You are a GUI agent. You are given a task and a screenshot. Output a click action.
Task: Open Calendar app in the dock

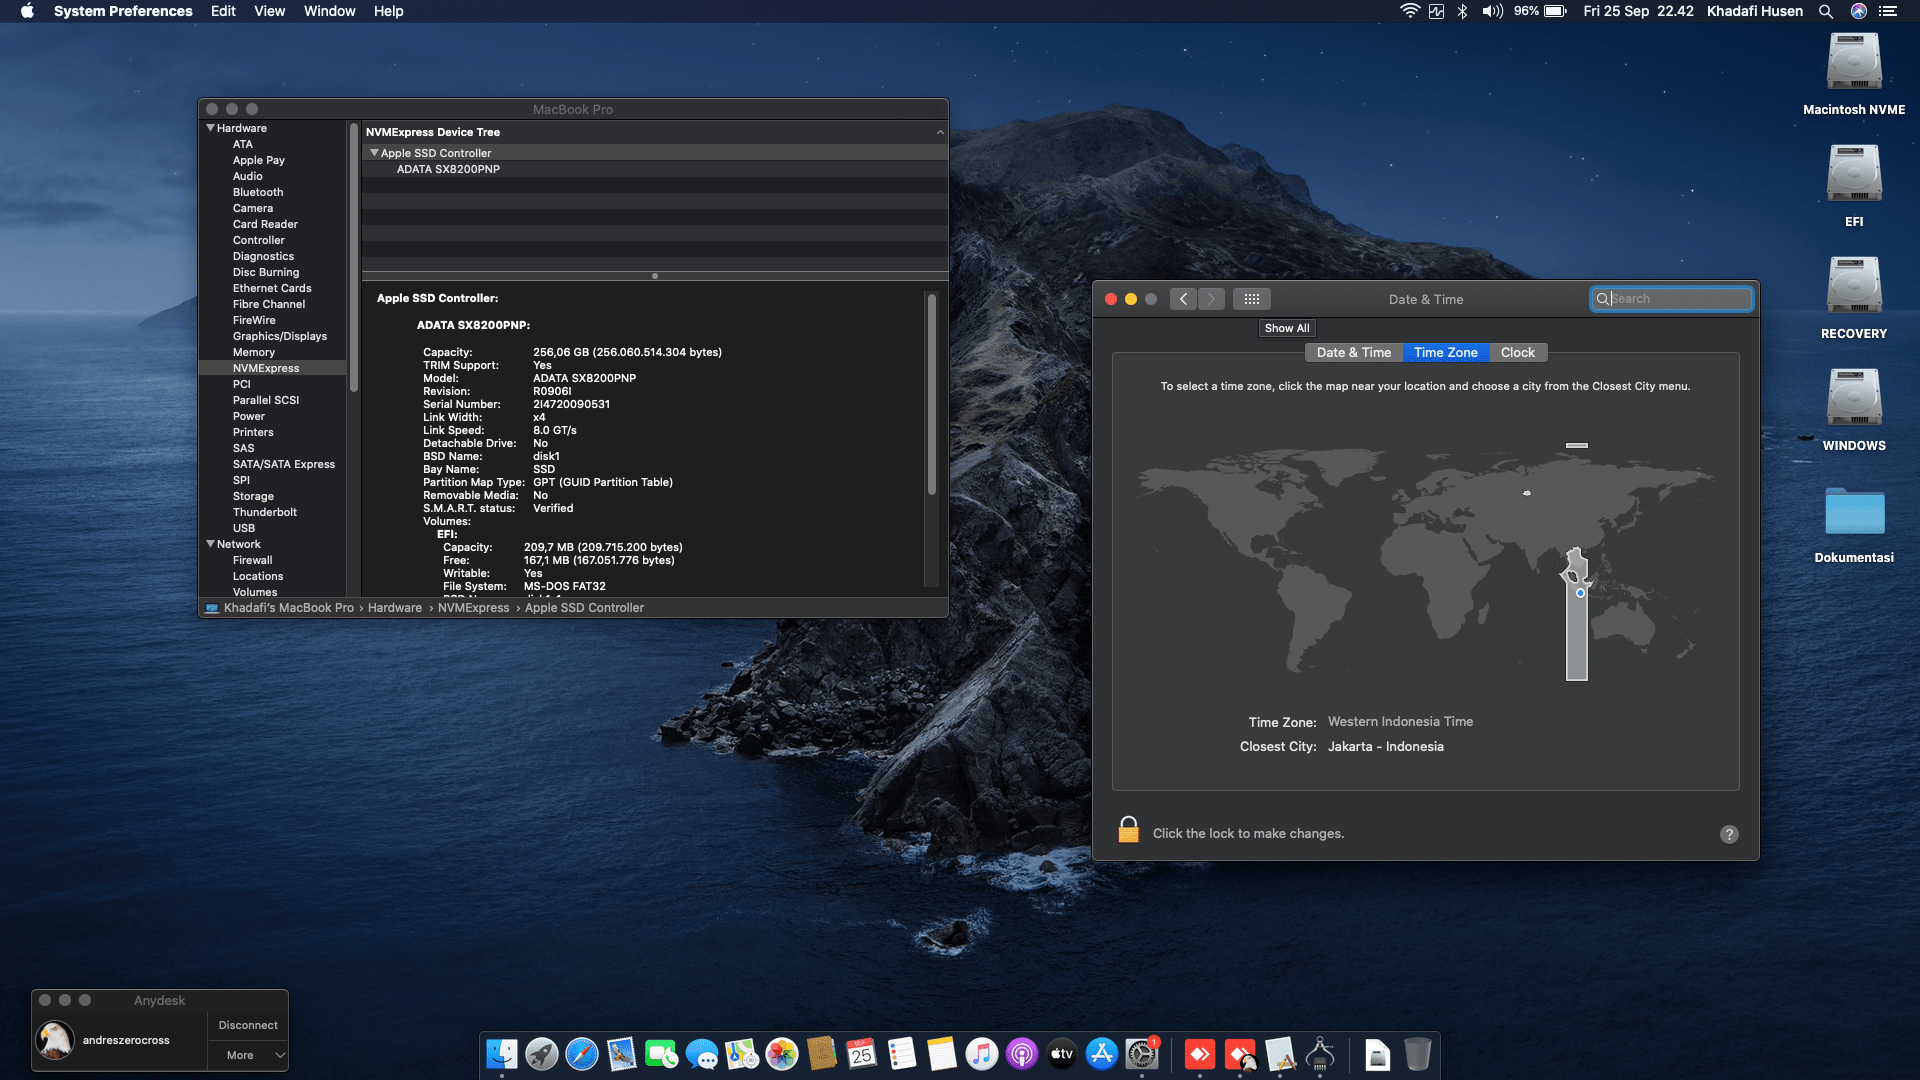click(862, 1054)
